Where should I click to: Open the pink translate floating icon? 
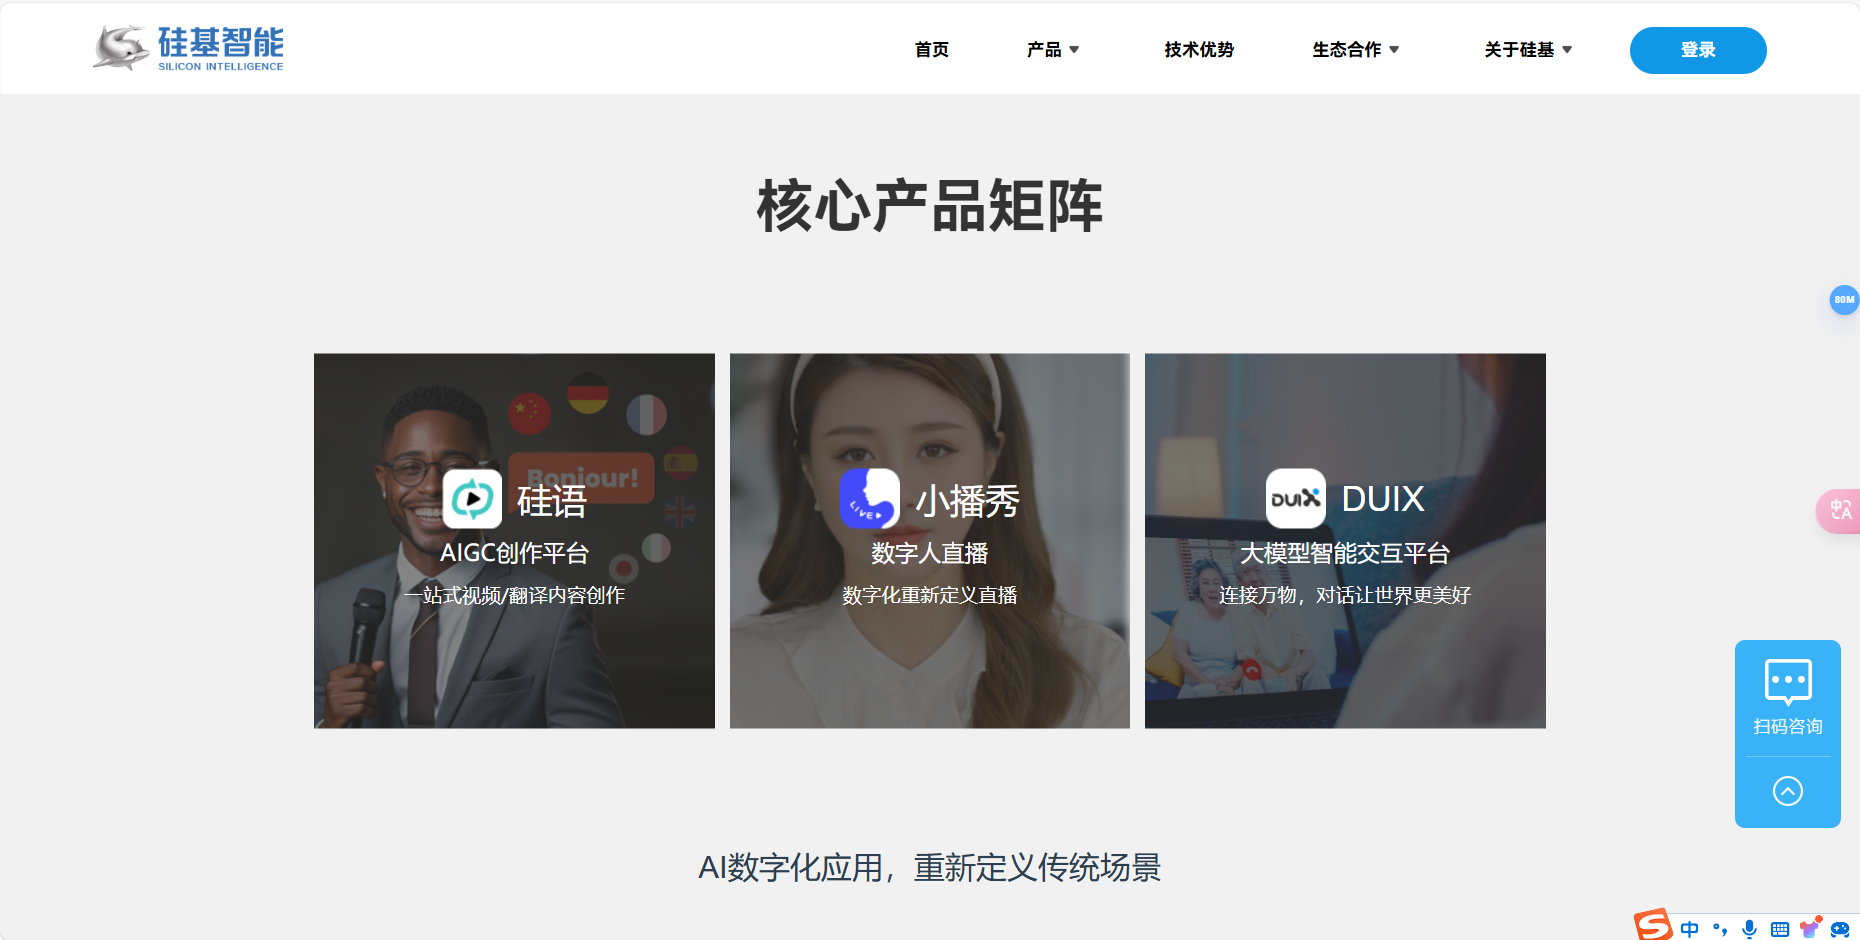[x=1843, y=511]
